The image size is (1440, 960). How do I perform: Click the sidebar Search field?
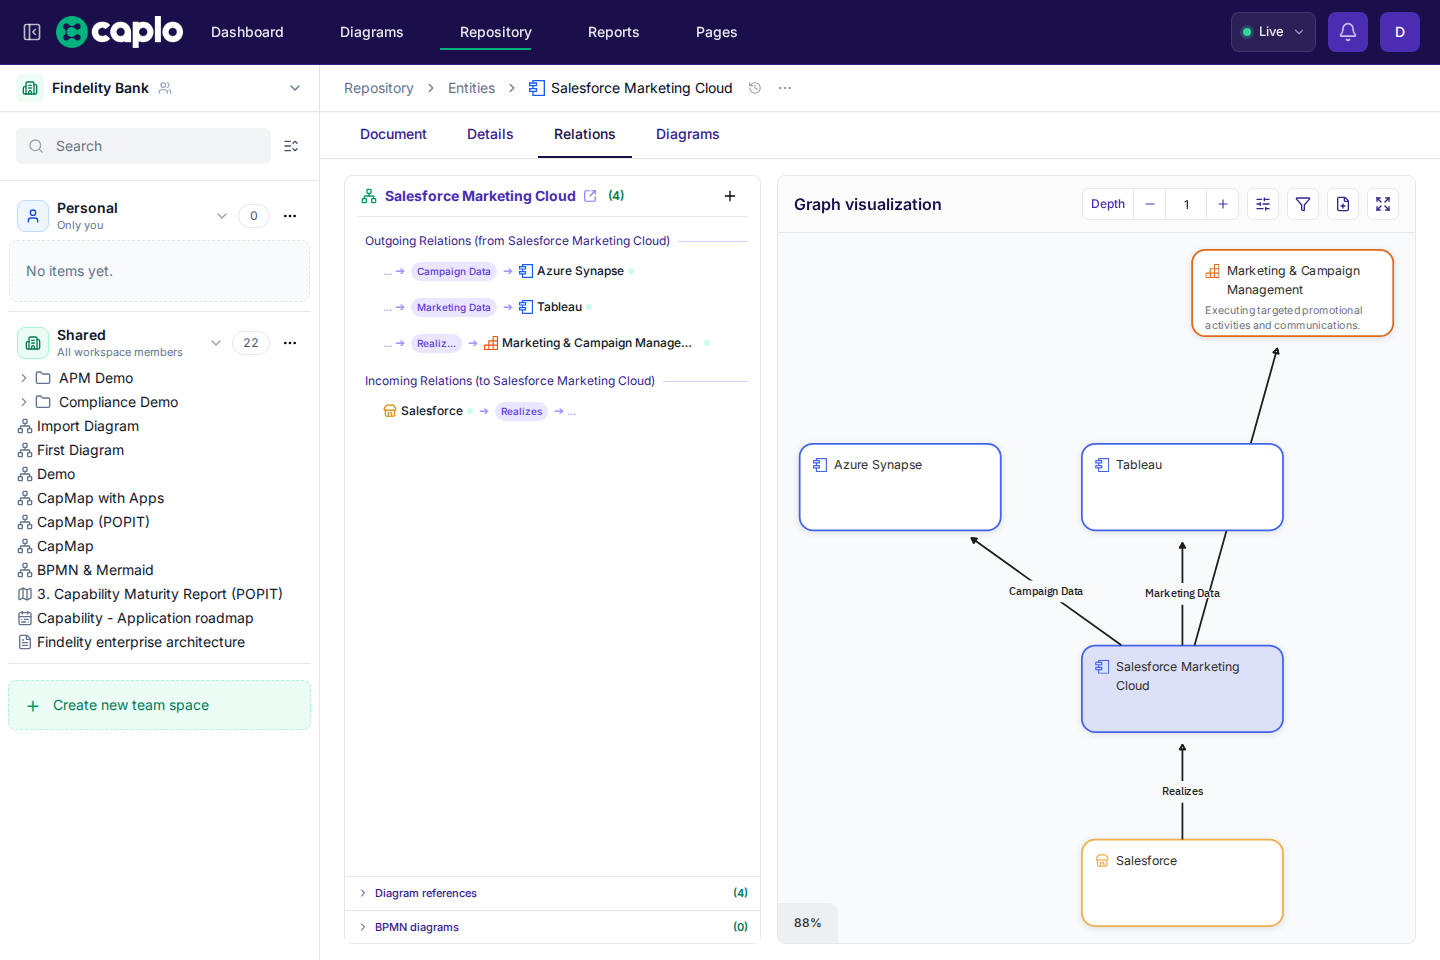point(143,146)
